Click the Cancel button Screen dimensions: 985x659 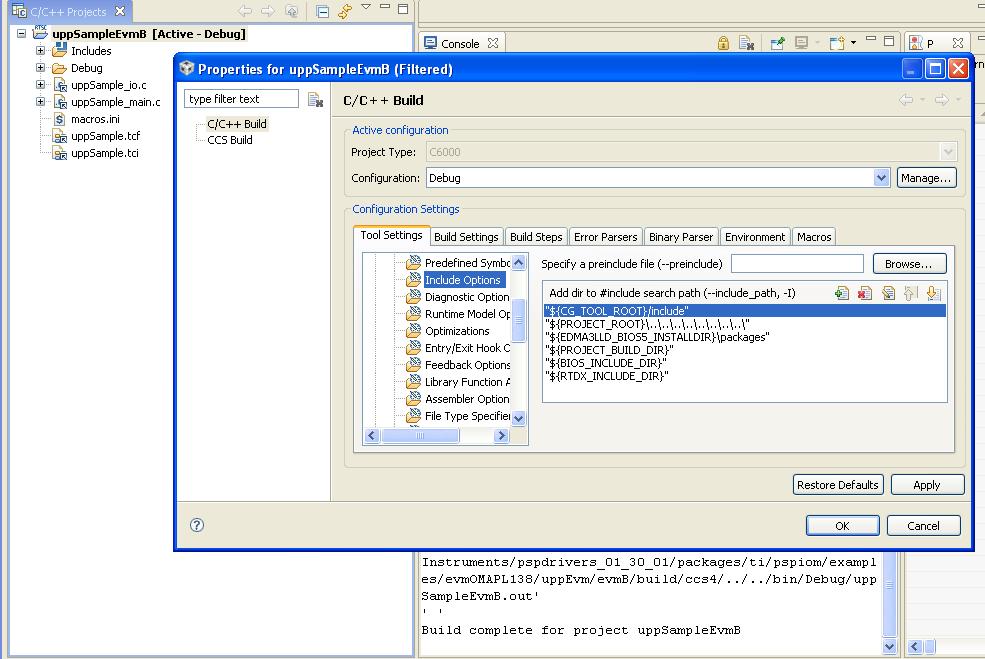click(923, 526)
